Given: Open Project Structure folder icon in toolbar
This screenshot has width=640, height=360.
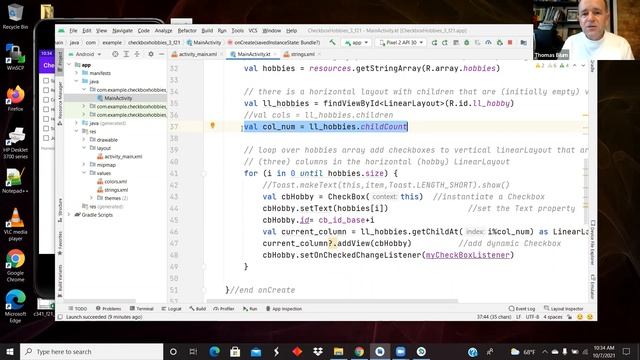Looking at the screenshot, I should 524,42.
